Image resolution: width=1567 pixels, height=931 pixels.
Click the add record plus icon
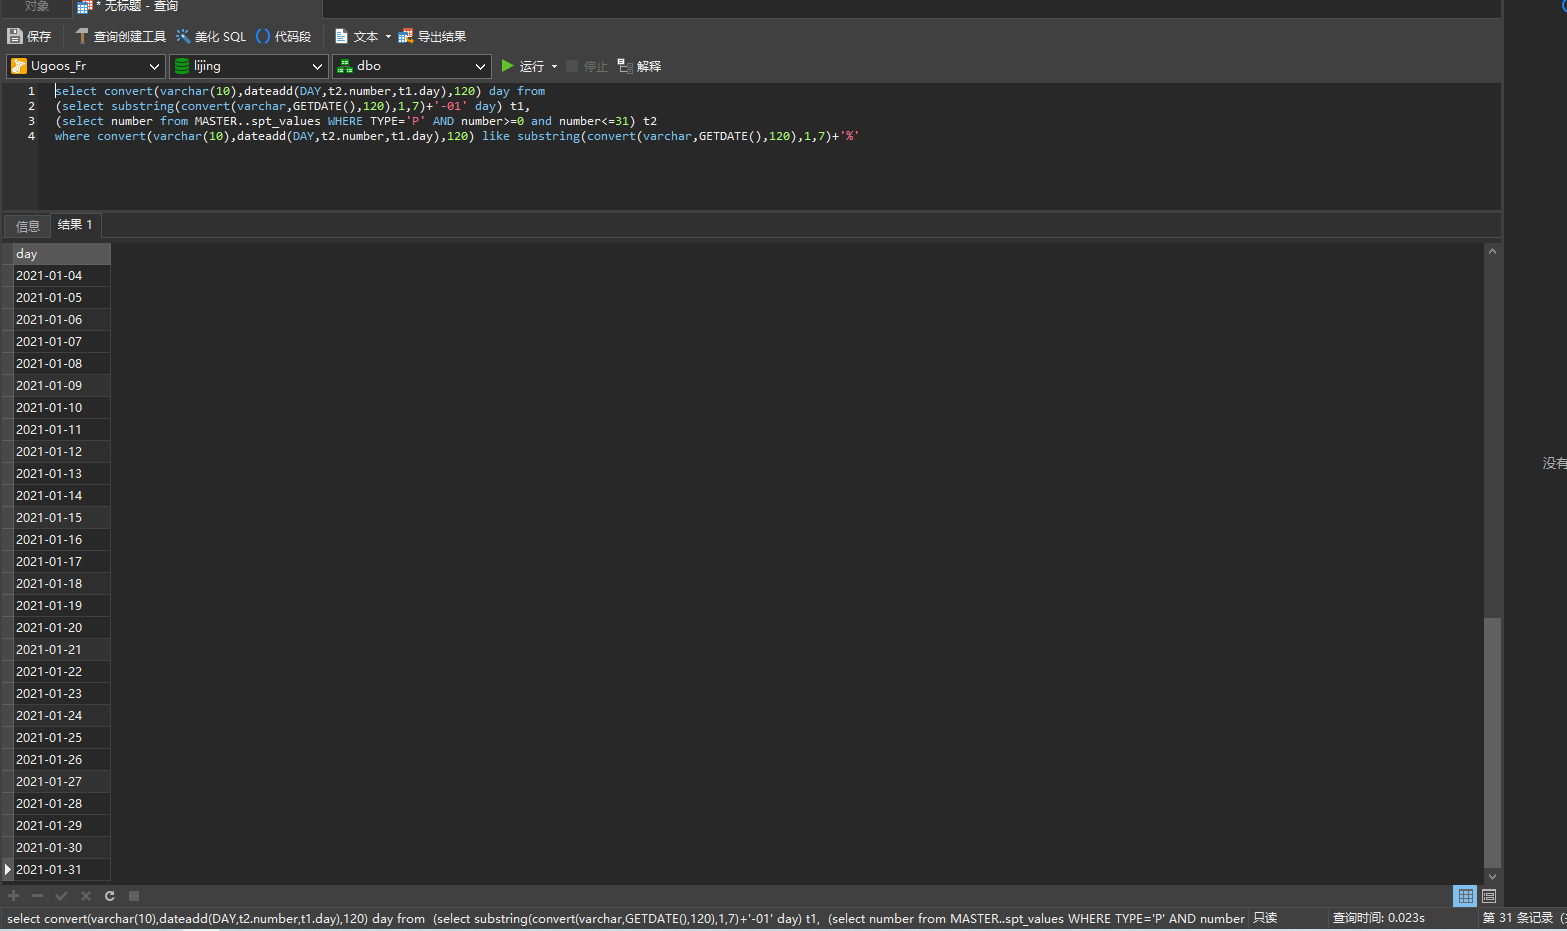click(x=14, y=896)
